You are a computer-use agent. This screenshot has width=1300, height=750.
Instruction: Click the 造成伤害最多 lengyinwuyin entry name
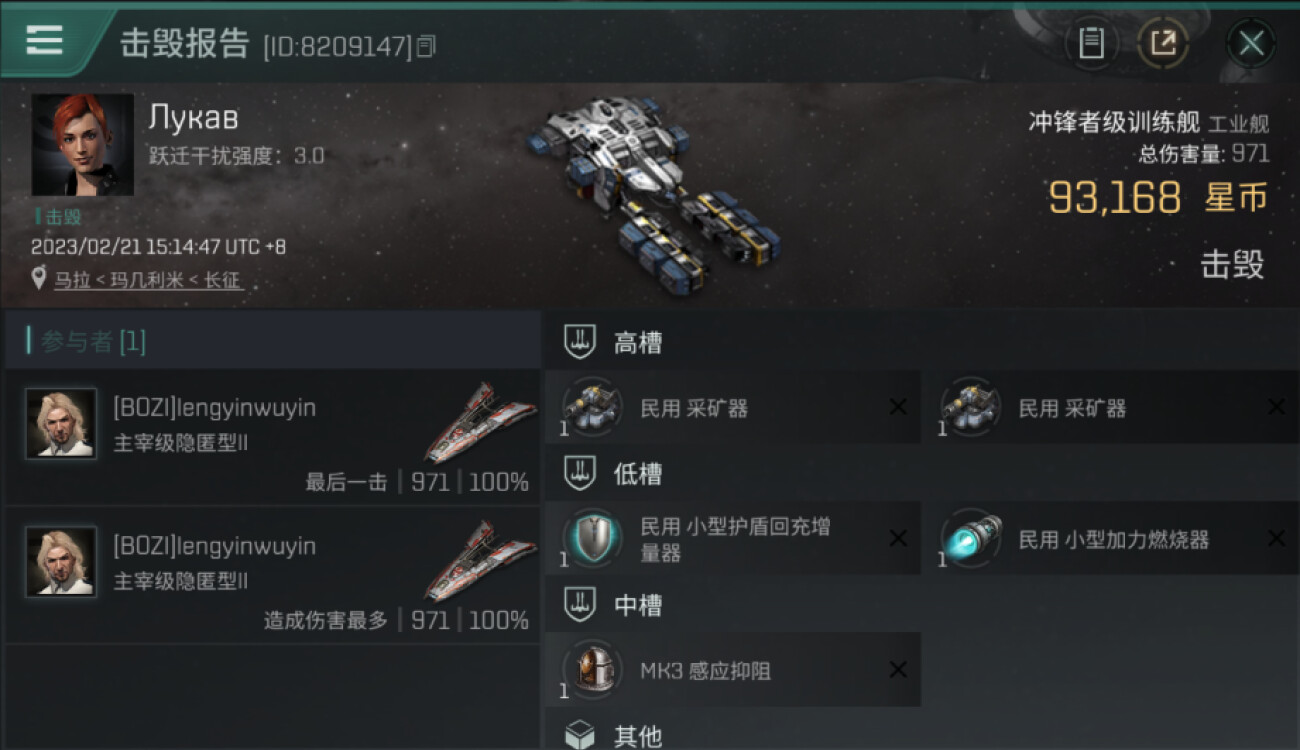coord(214,546)
